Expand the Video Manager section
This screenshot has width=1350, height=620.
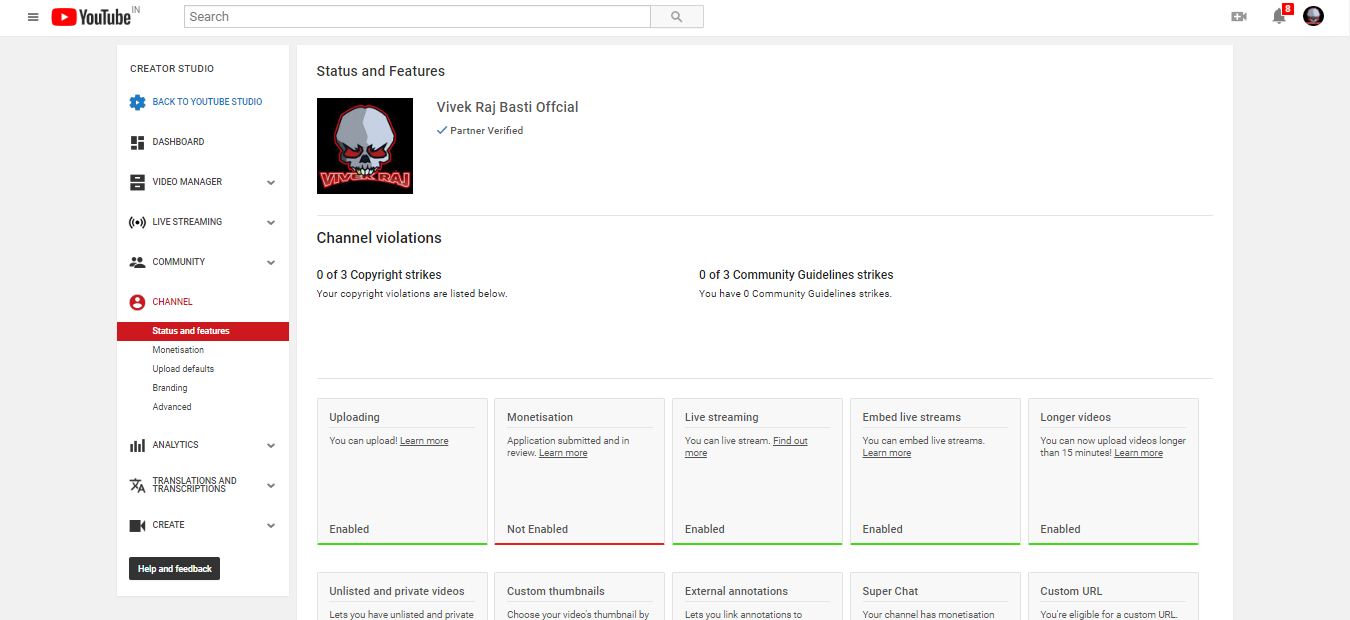click(x=271, y=183)
